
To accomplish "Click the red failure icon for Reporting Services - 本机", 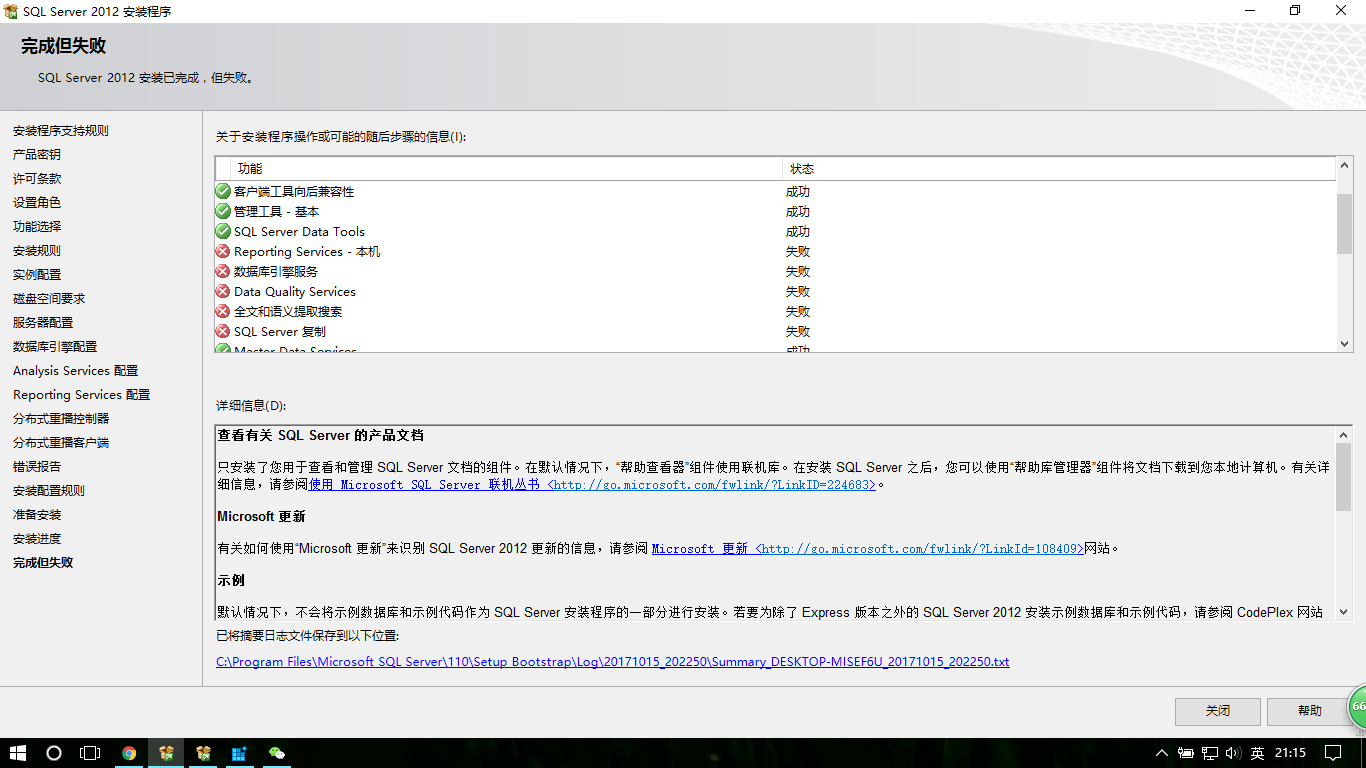I will pyautogui.click(x=223, y=251).
